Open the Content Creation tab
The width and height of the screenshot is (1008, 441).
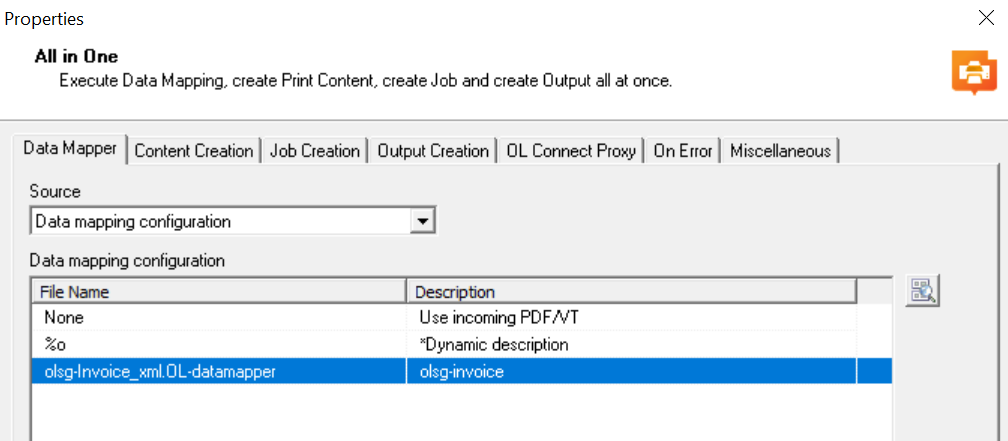(x=194, y=151)
